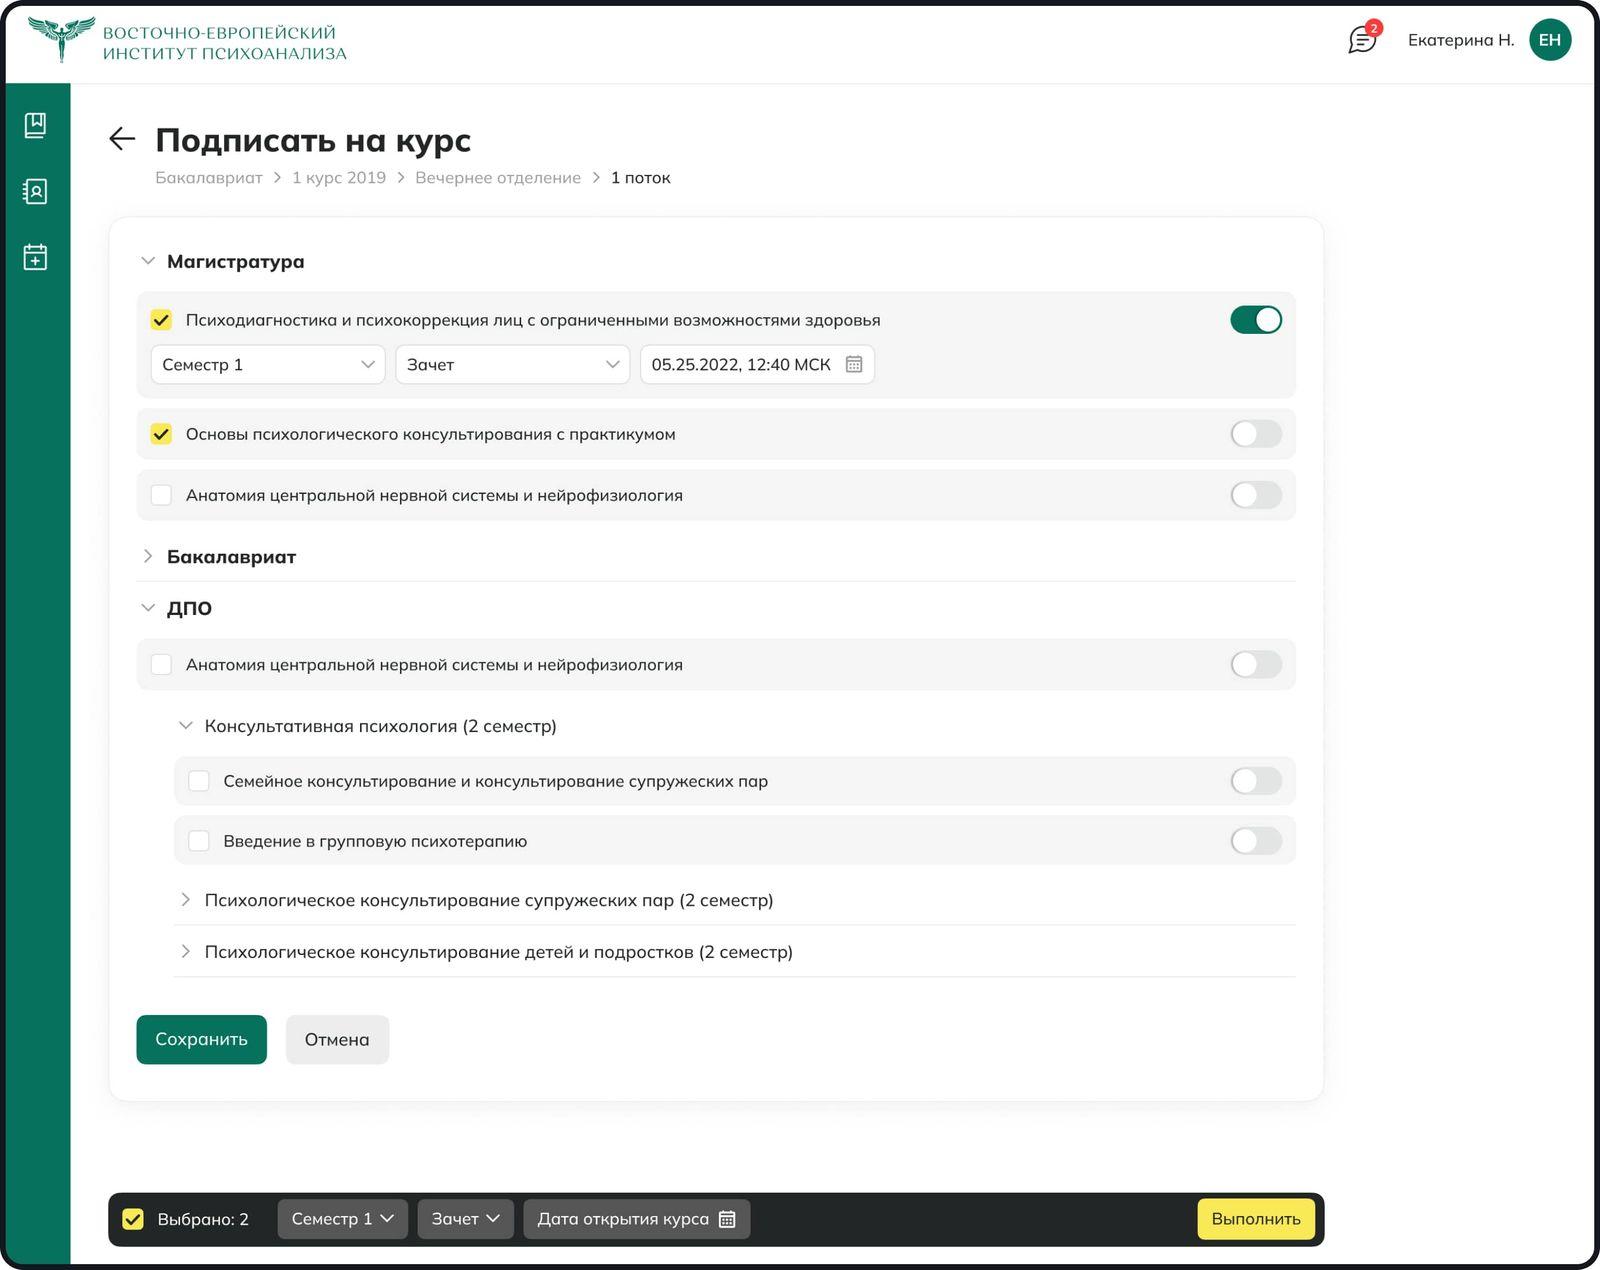Click Дата открытия курса date picker field
The height and width of the screenshot is (1270, 1600).
tap(636, 1219)
